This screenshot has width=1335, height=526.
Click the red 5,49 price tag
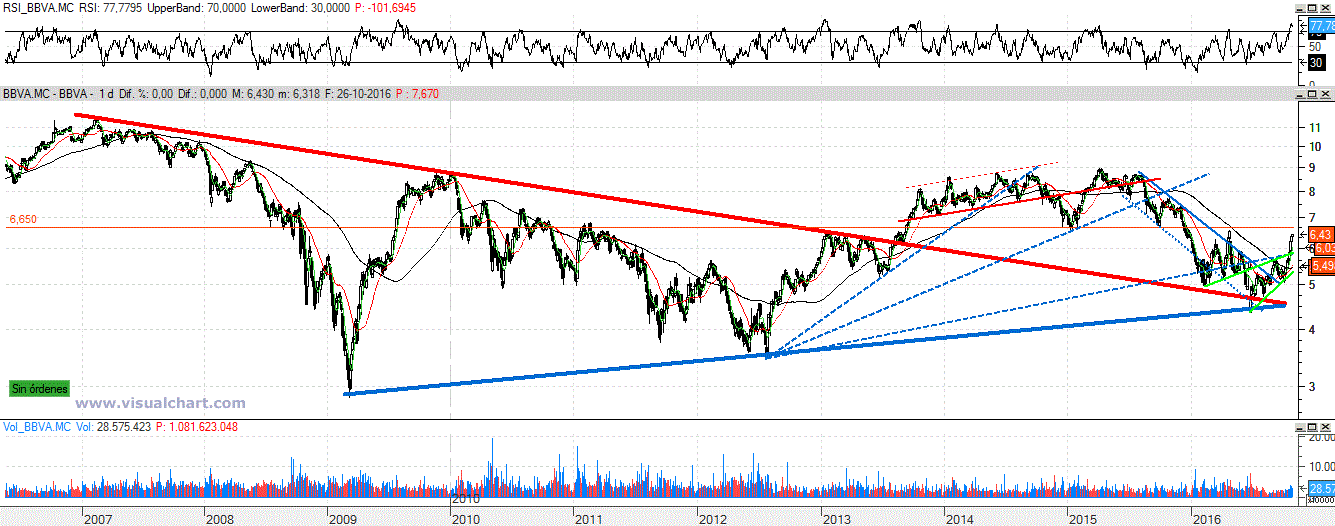coord(1321,265)
